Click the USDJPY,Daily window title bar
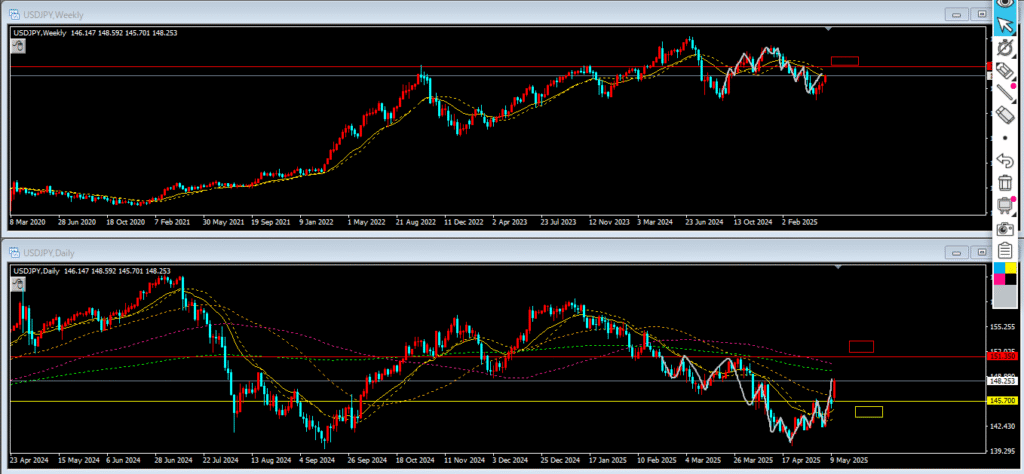This screenshot has width=1024, height=474. click(400, 253)
